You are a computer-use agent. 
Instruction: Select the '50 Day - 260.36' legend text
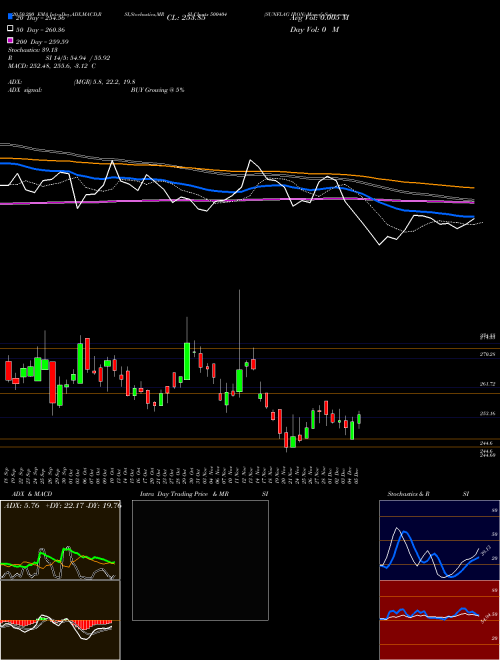coord(40,30)
